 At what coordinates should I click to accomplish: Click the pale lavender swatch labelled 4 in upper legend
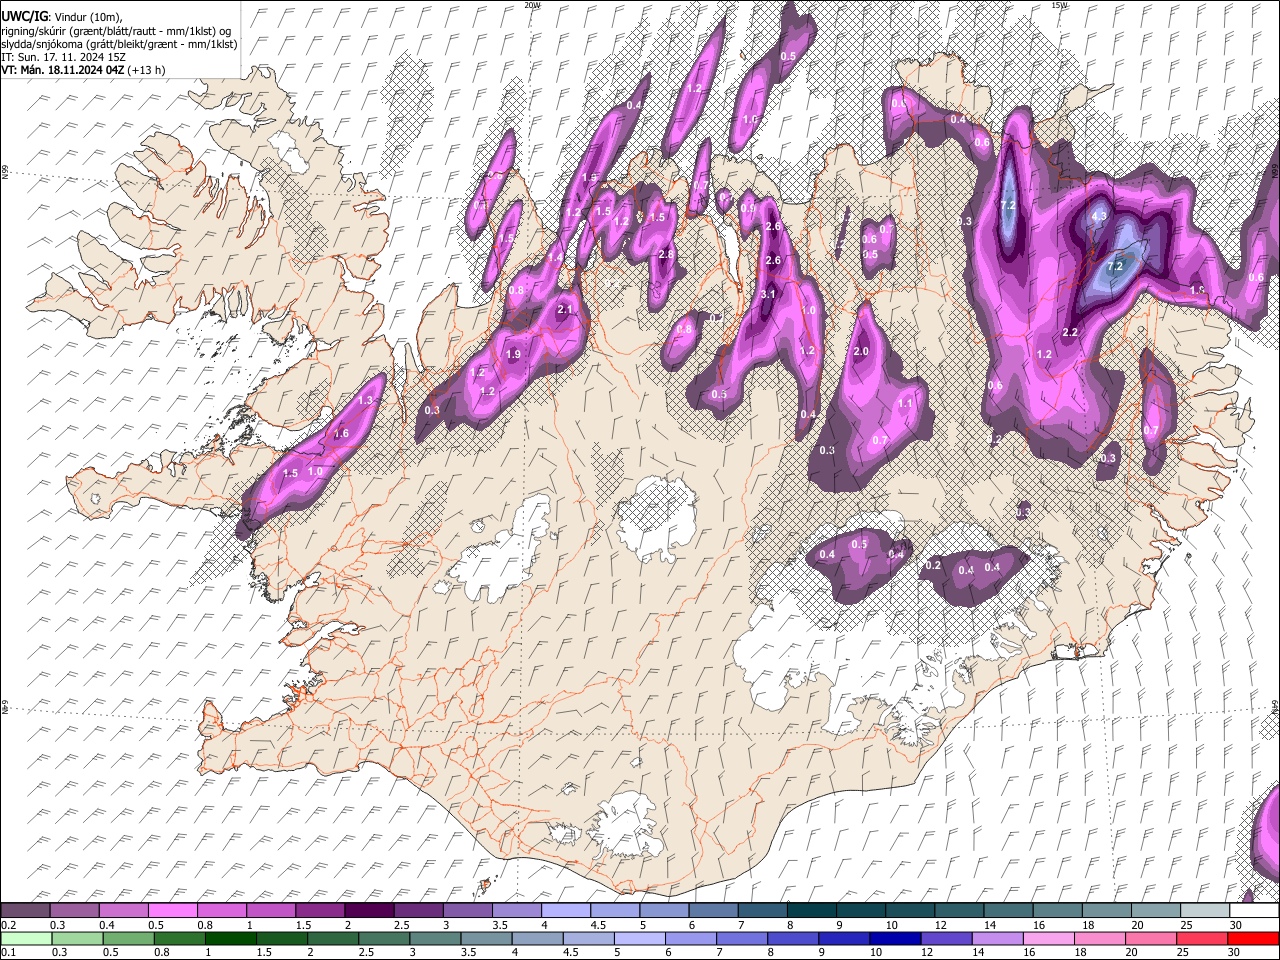coord(566,910)
